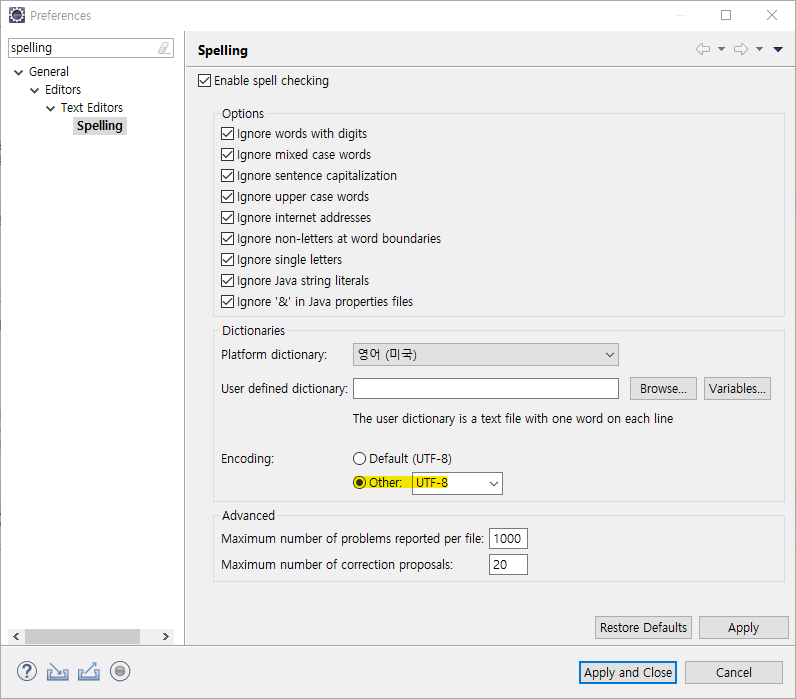Click maximum problems per file field
The height and width of the screenshot is (699, 796).
(x=508, y=539)
